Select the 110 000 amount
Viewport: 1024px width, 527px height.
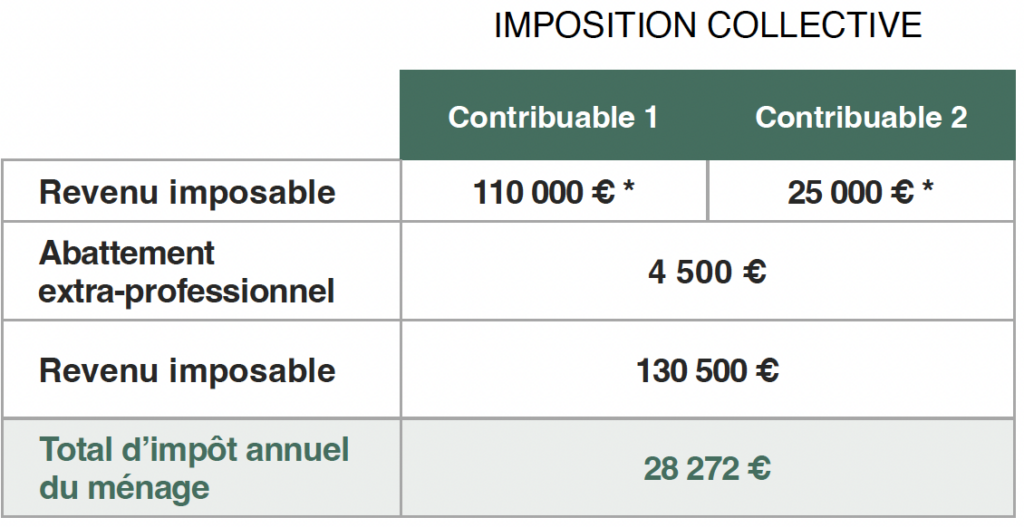(x=527, y=192)
